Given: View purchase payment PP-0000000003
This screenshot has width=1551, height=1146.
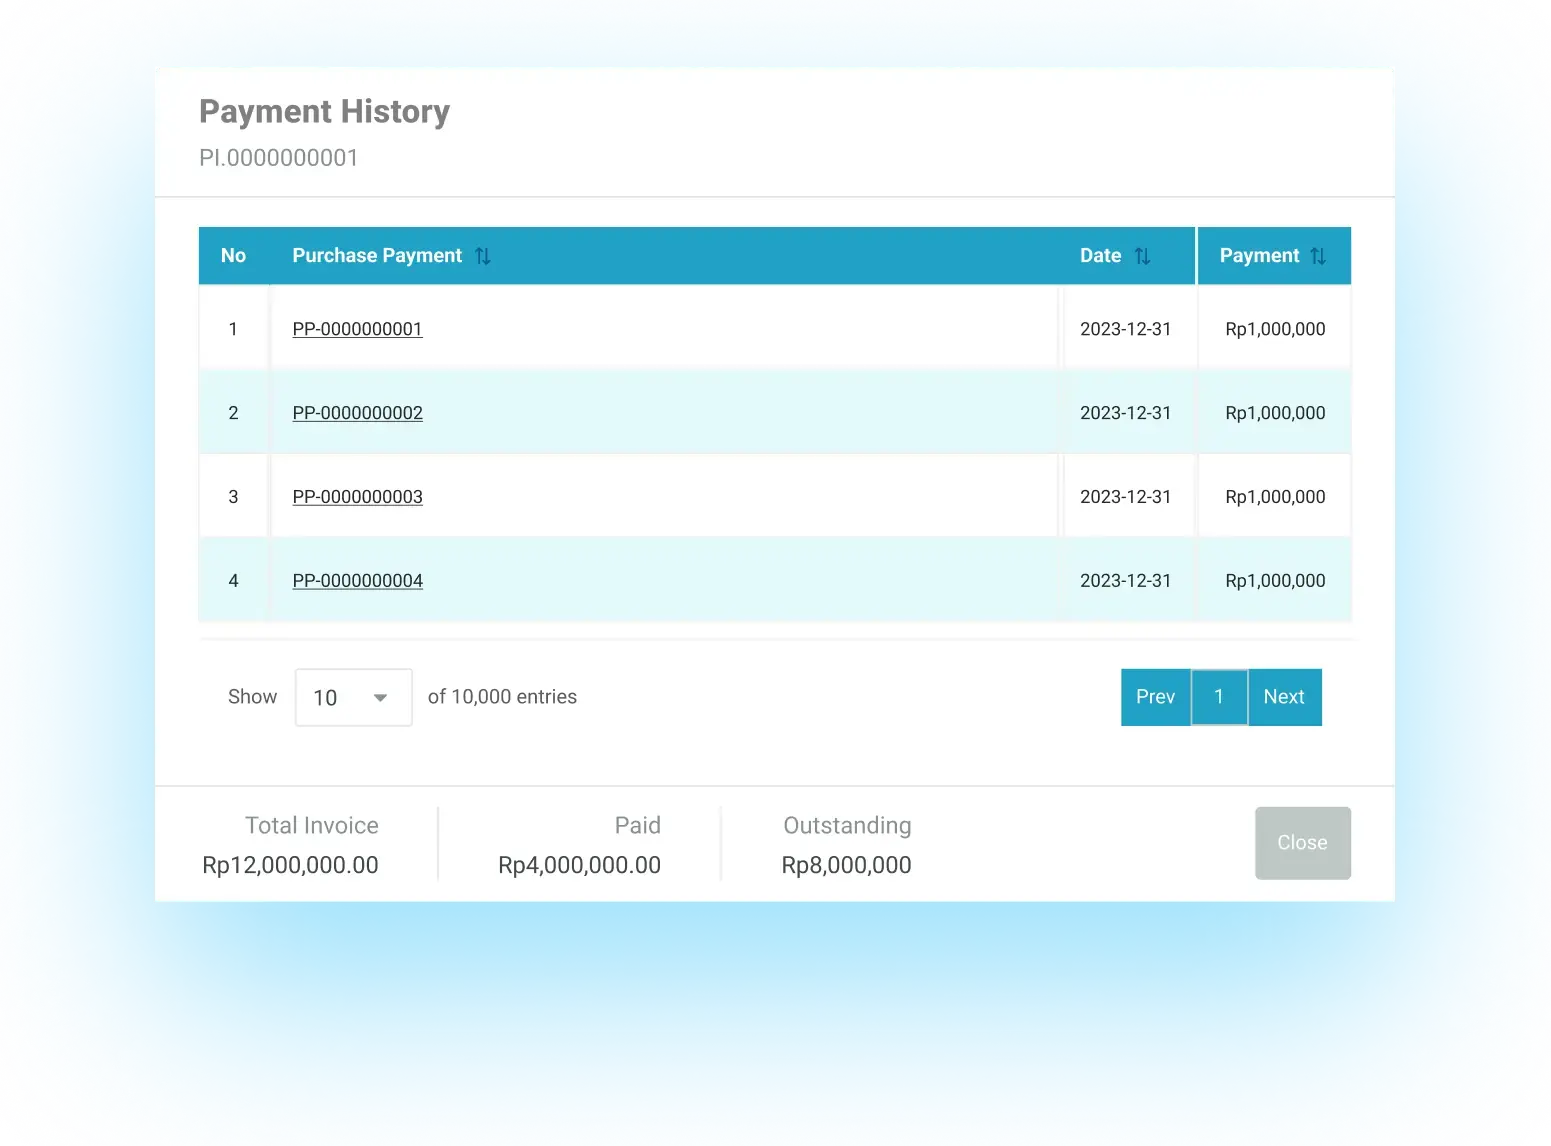Looking at the screenshot, I should 357,497.
